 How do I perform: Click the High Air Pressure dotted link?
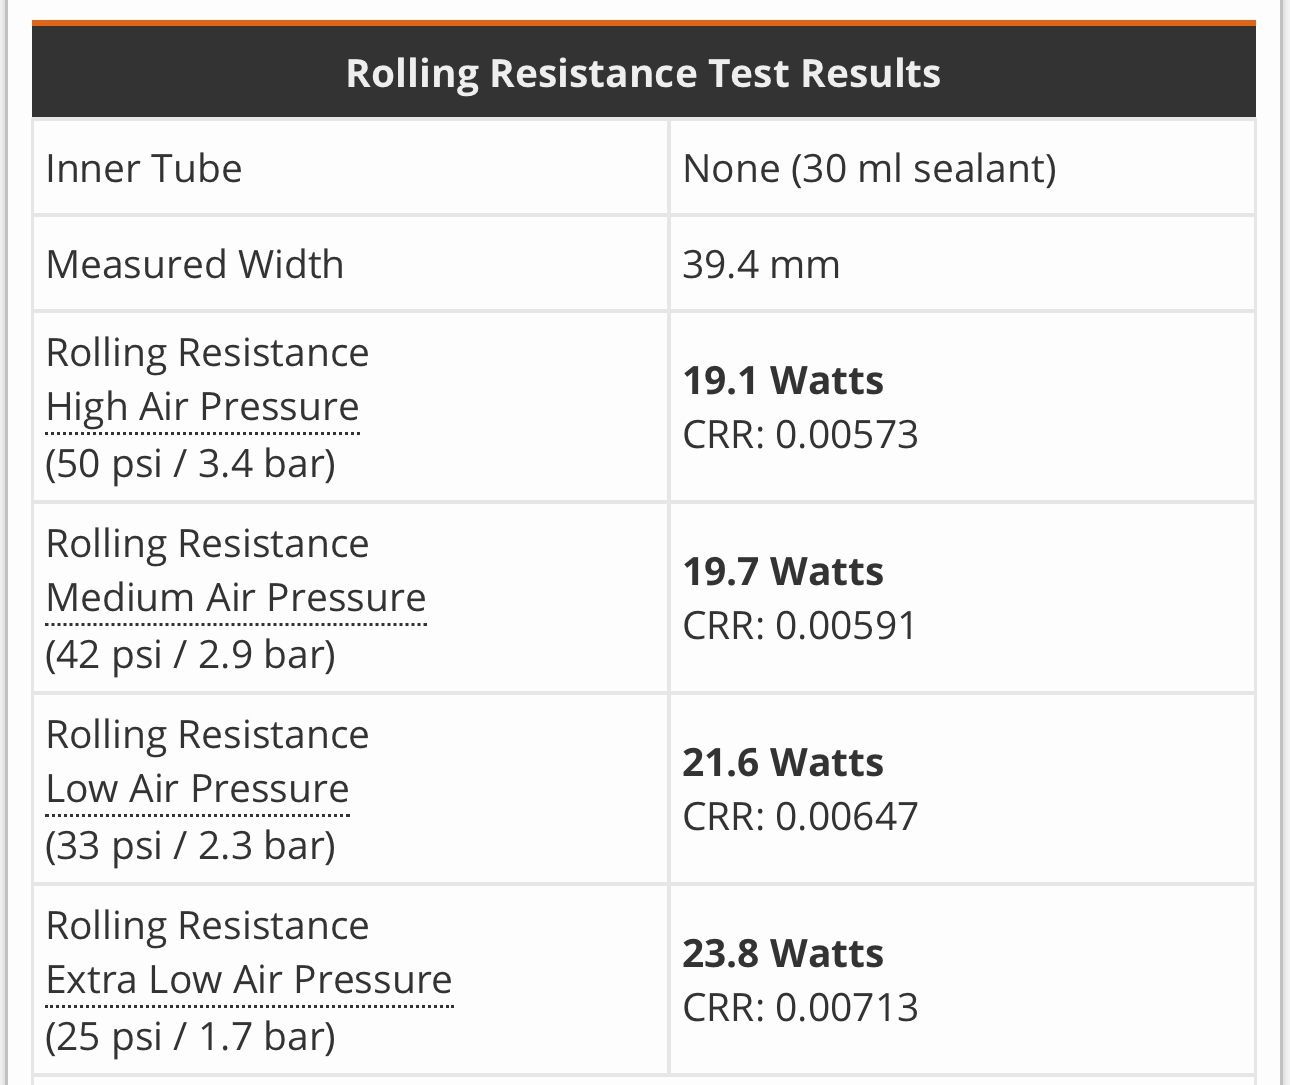click(x=202, y=407)
